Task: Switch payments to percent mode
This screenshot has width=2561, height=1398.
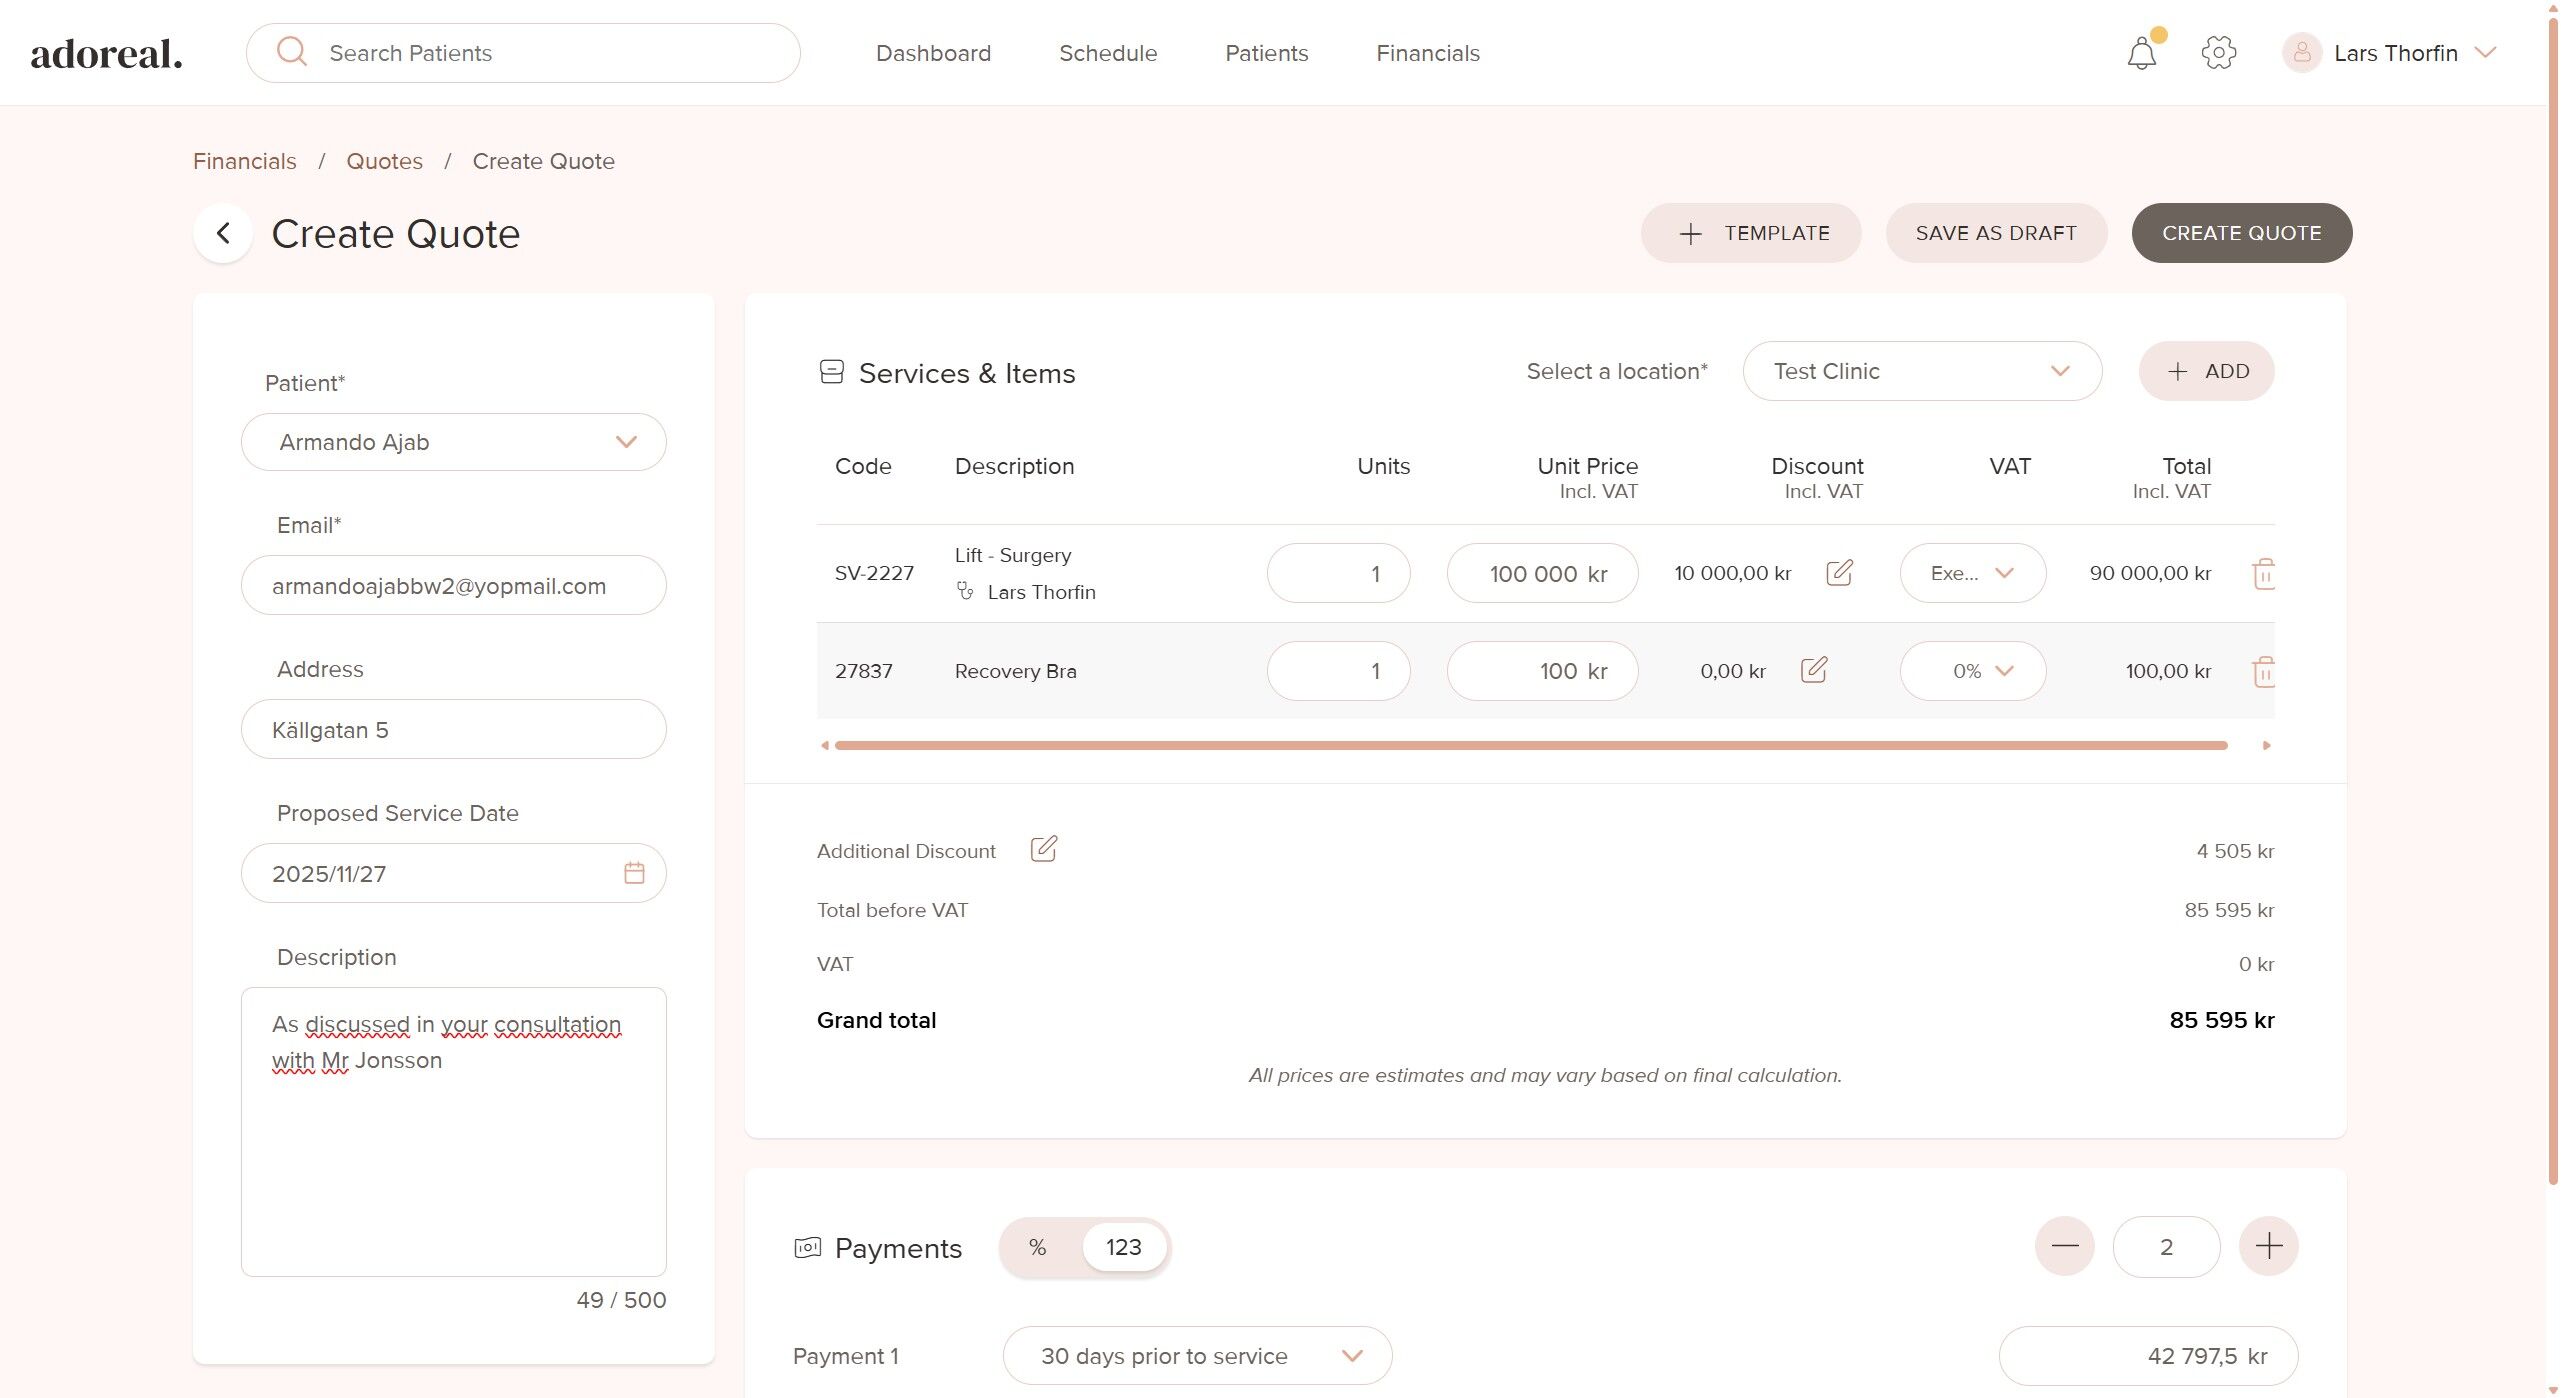Action: coord(1038,1247)
